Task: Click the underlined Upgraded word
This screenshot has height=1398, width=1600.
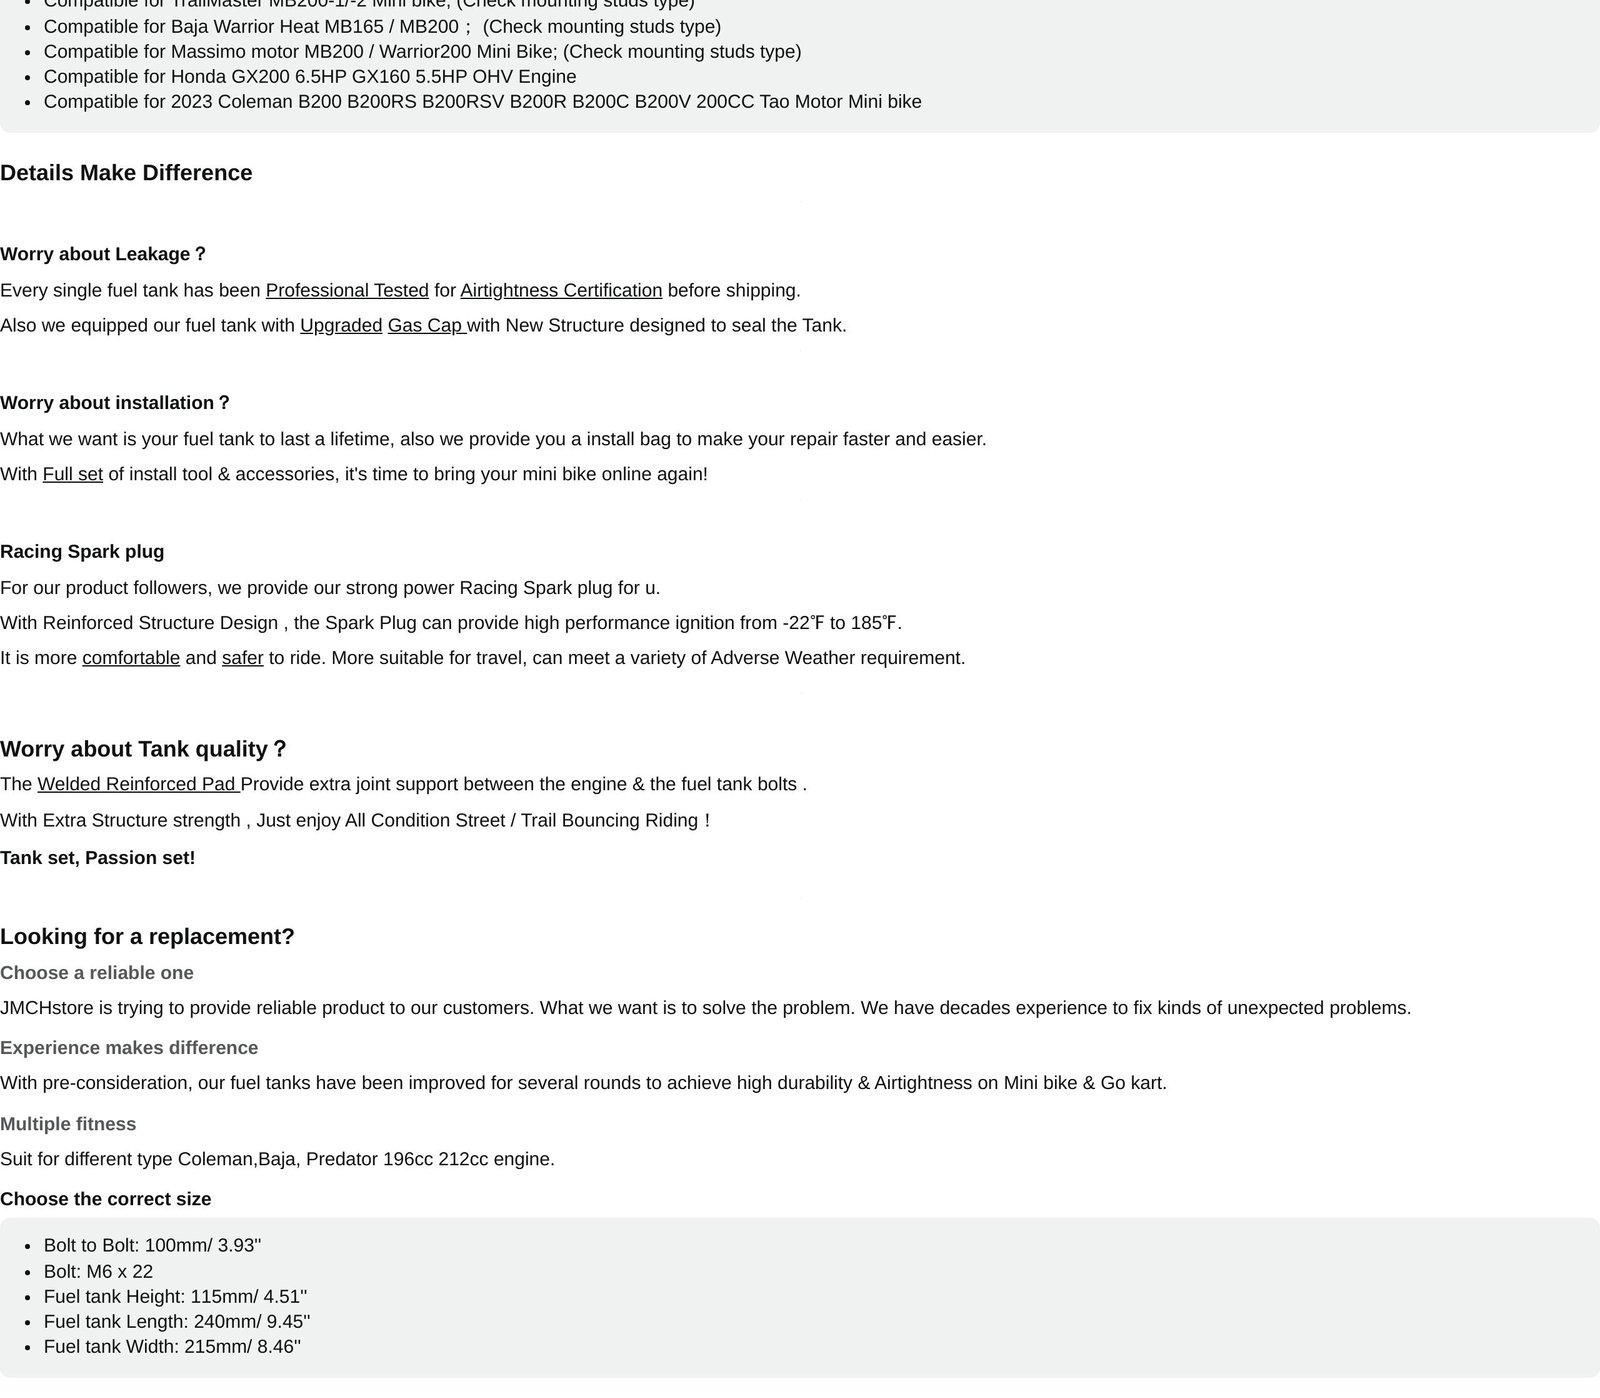Action: [x=341, y=326]
